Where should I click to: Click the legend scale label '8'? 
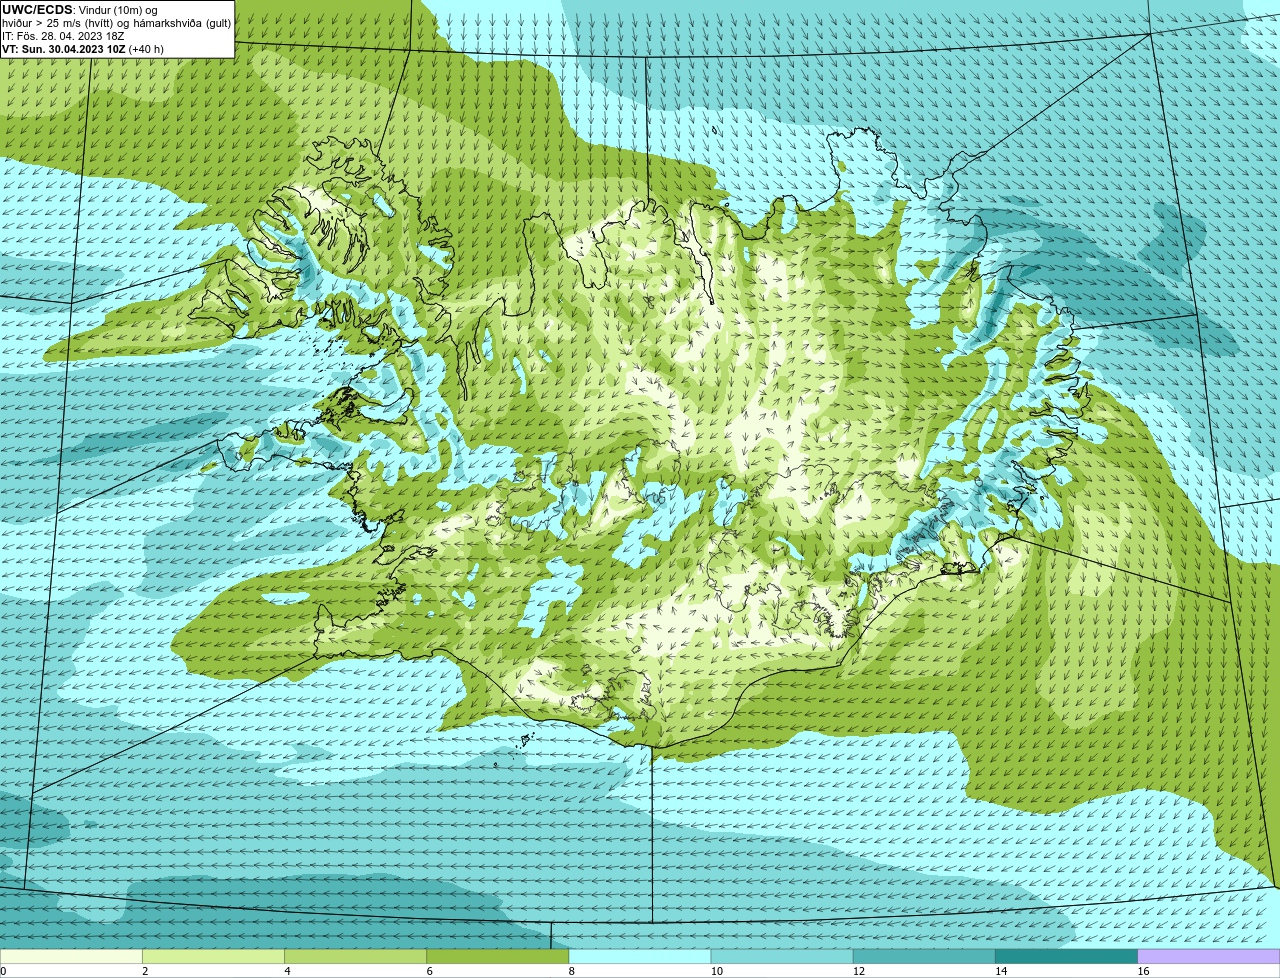(572, 971)
